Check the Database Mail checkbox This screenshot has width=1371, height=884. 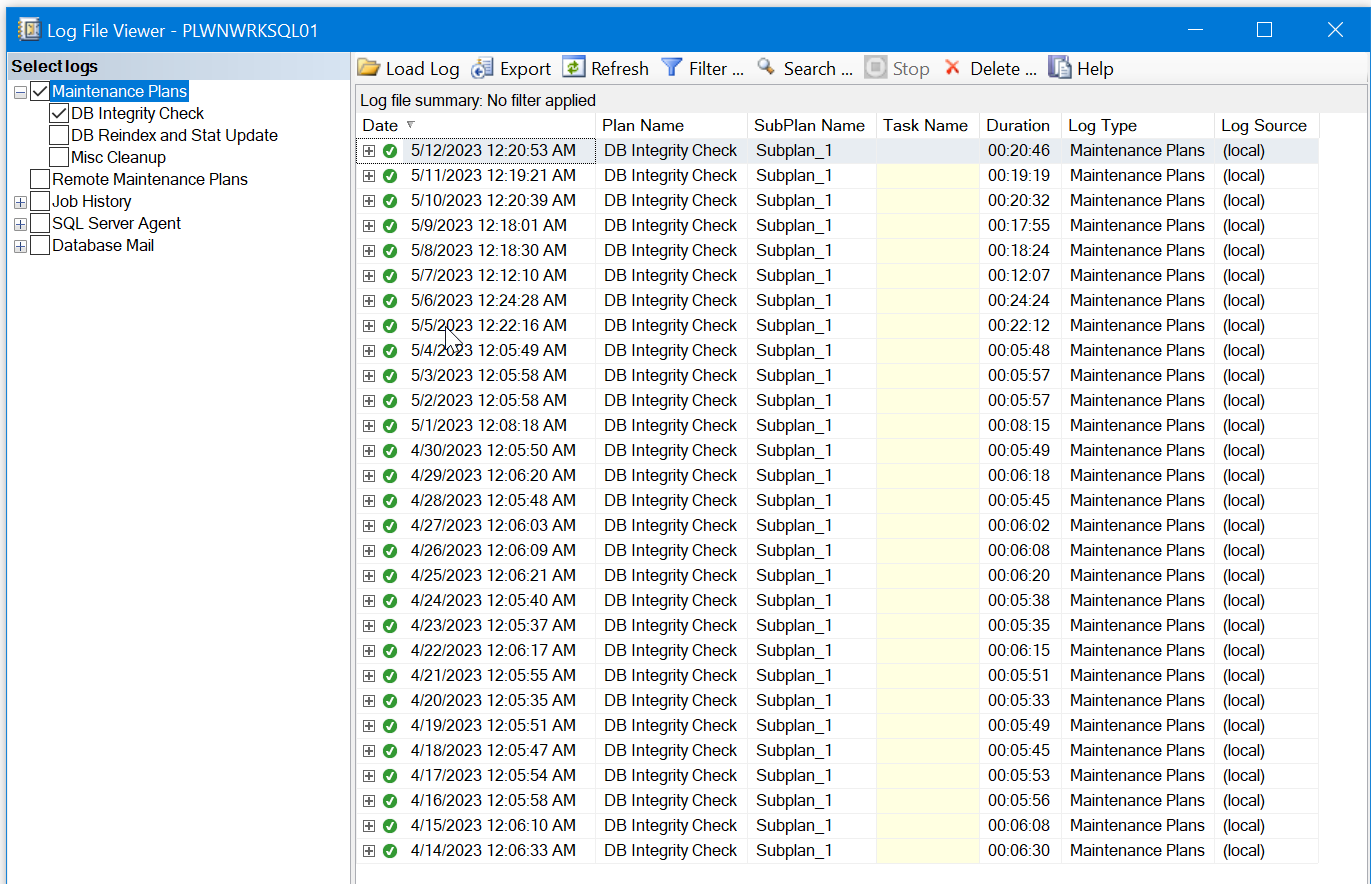click(x=40, y=246)
